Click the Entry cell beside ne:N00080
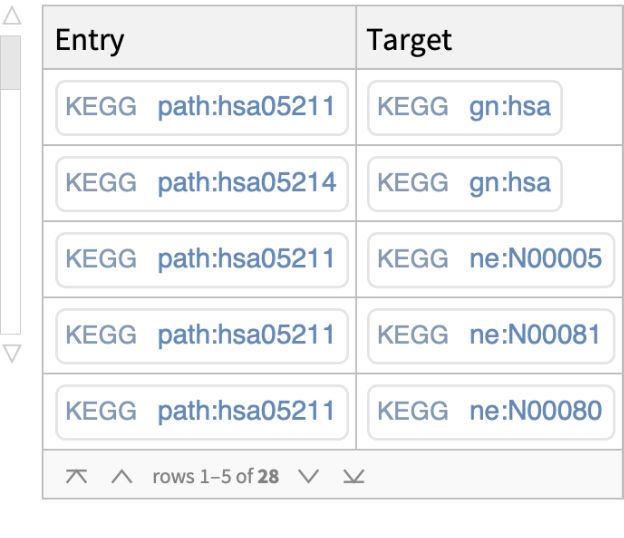This screenshot has height=538, width=624. (x=202, y=411)
